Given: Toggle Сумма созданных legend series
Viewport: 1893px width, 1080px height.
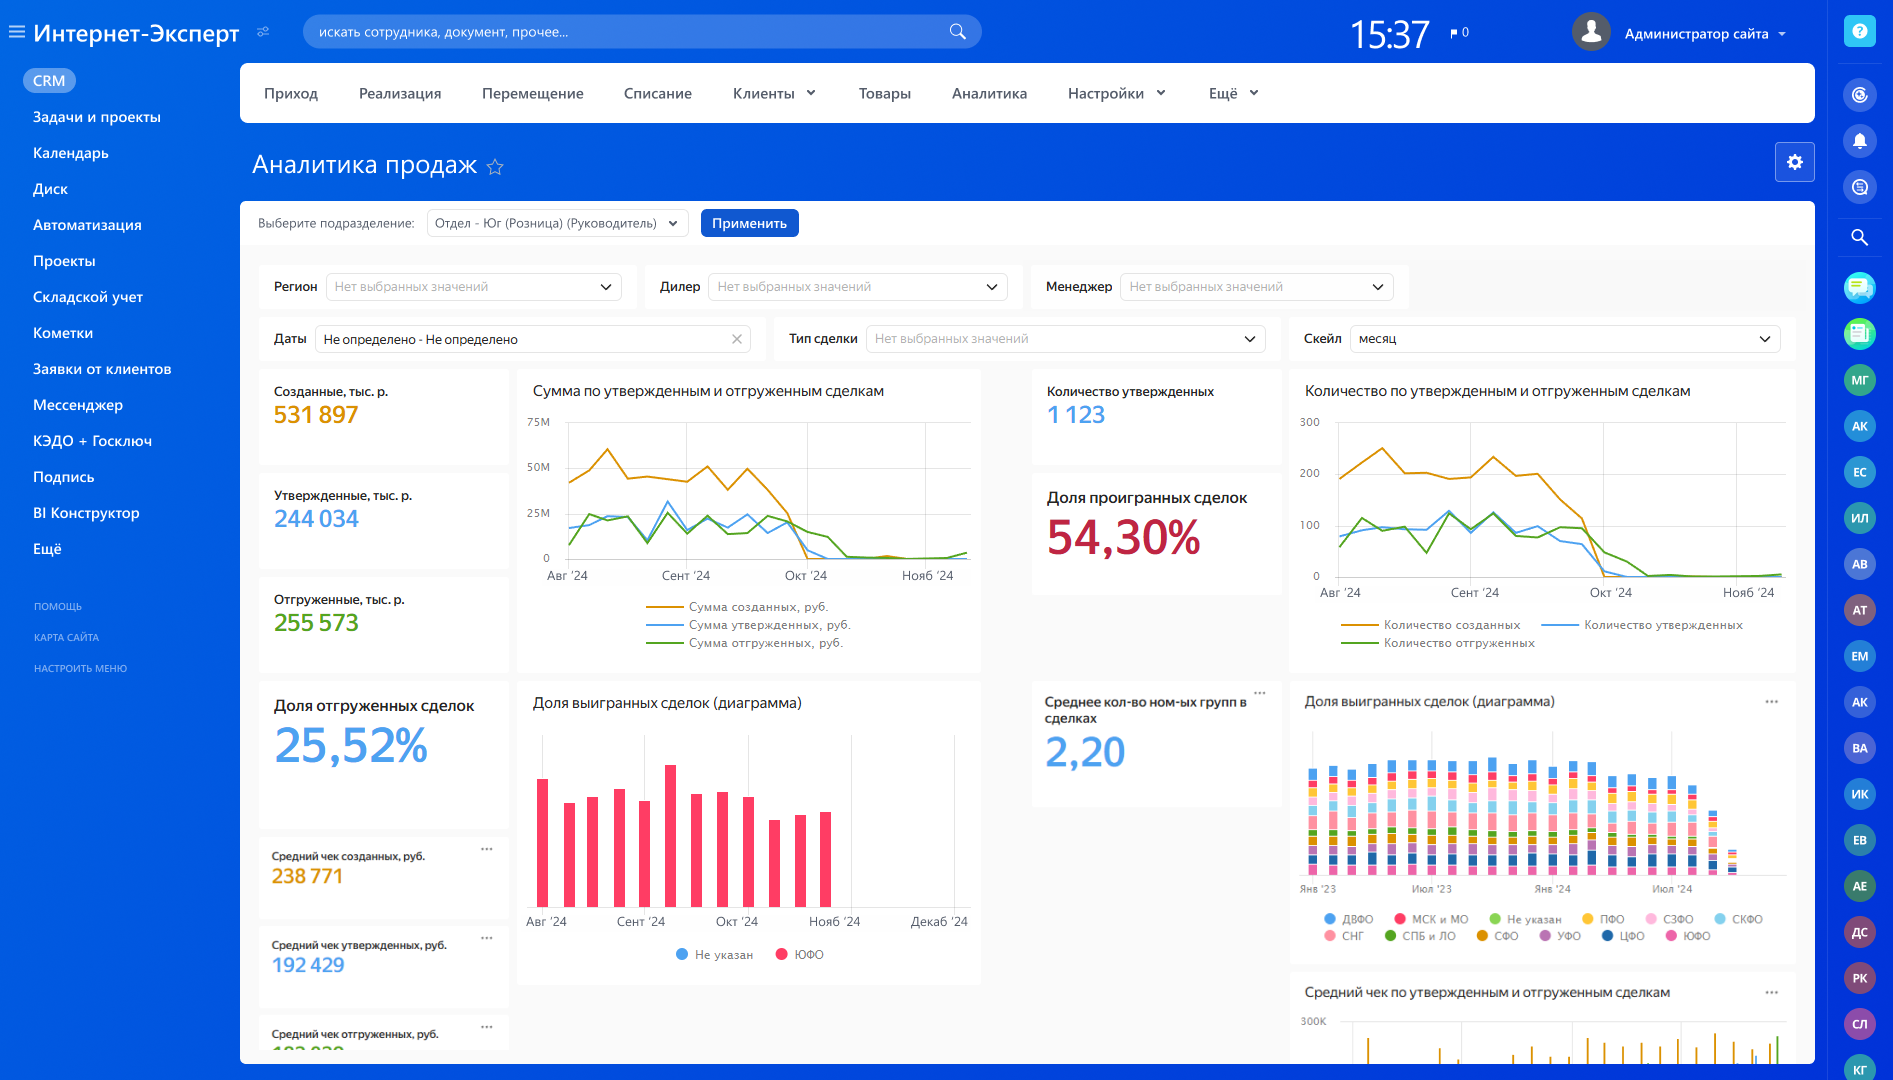Looking at the screenshot, I should pyautogui.click(x=757, y=607).
